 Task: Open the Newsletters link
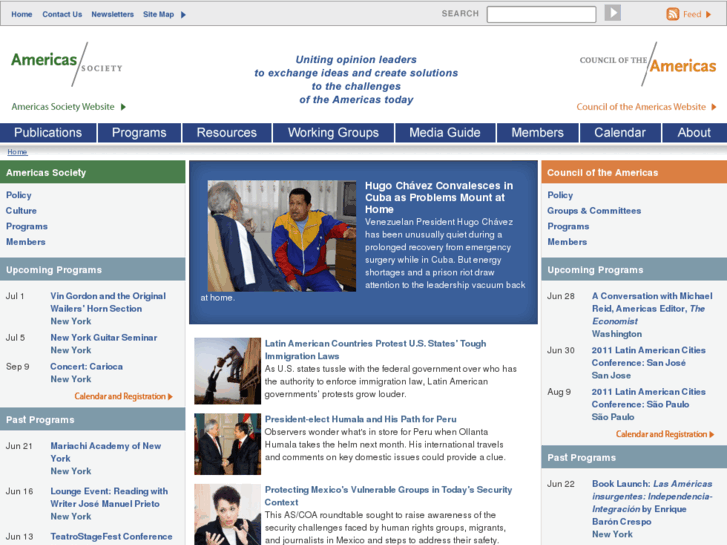tap(112, 14)
